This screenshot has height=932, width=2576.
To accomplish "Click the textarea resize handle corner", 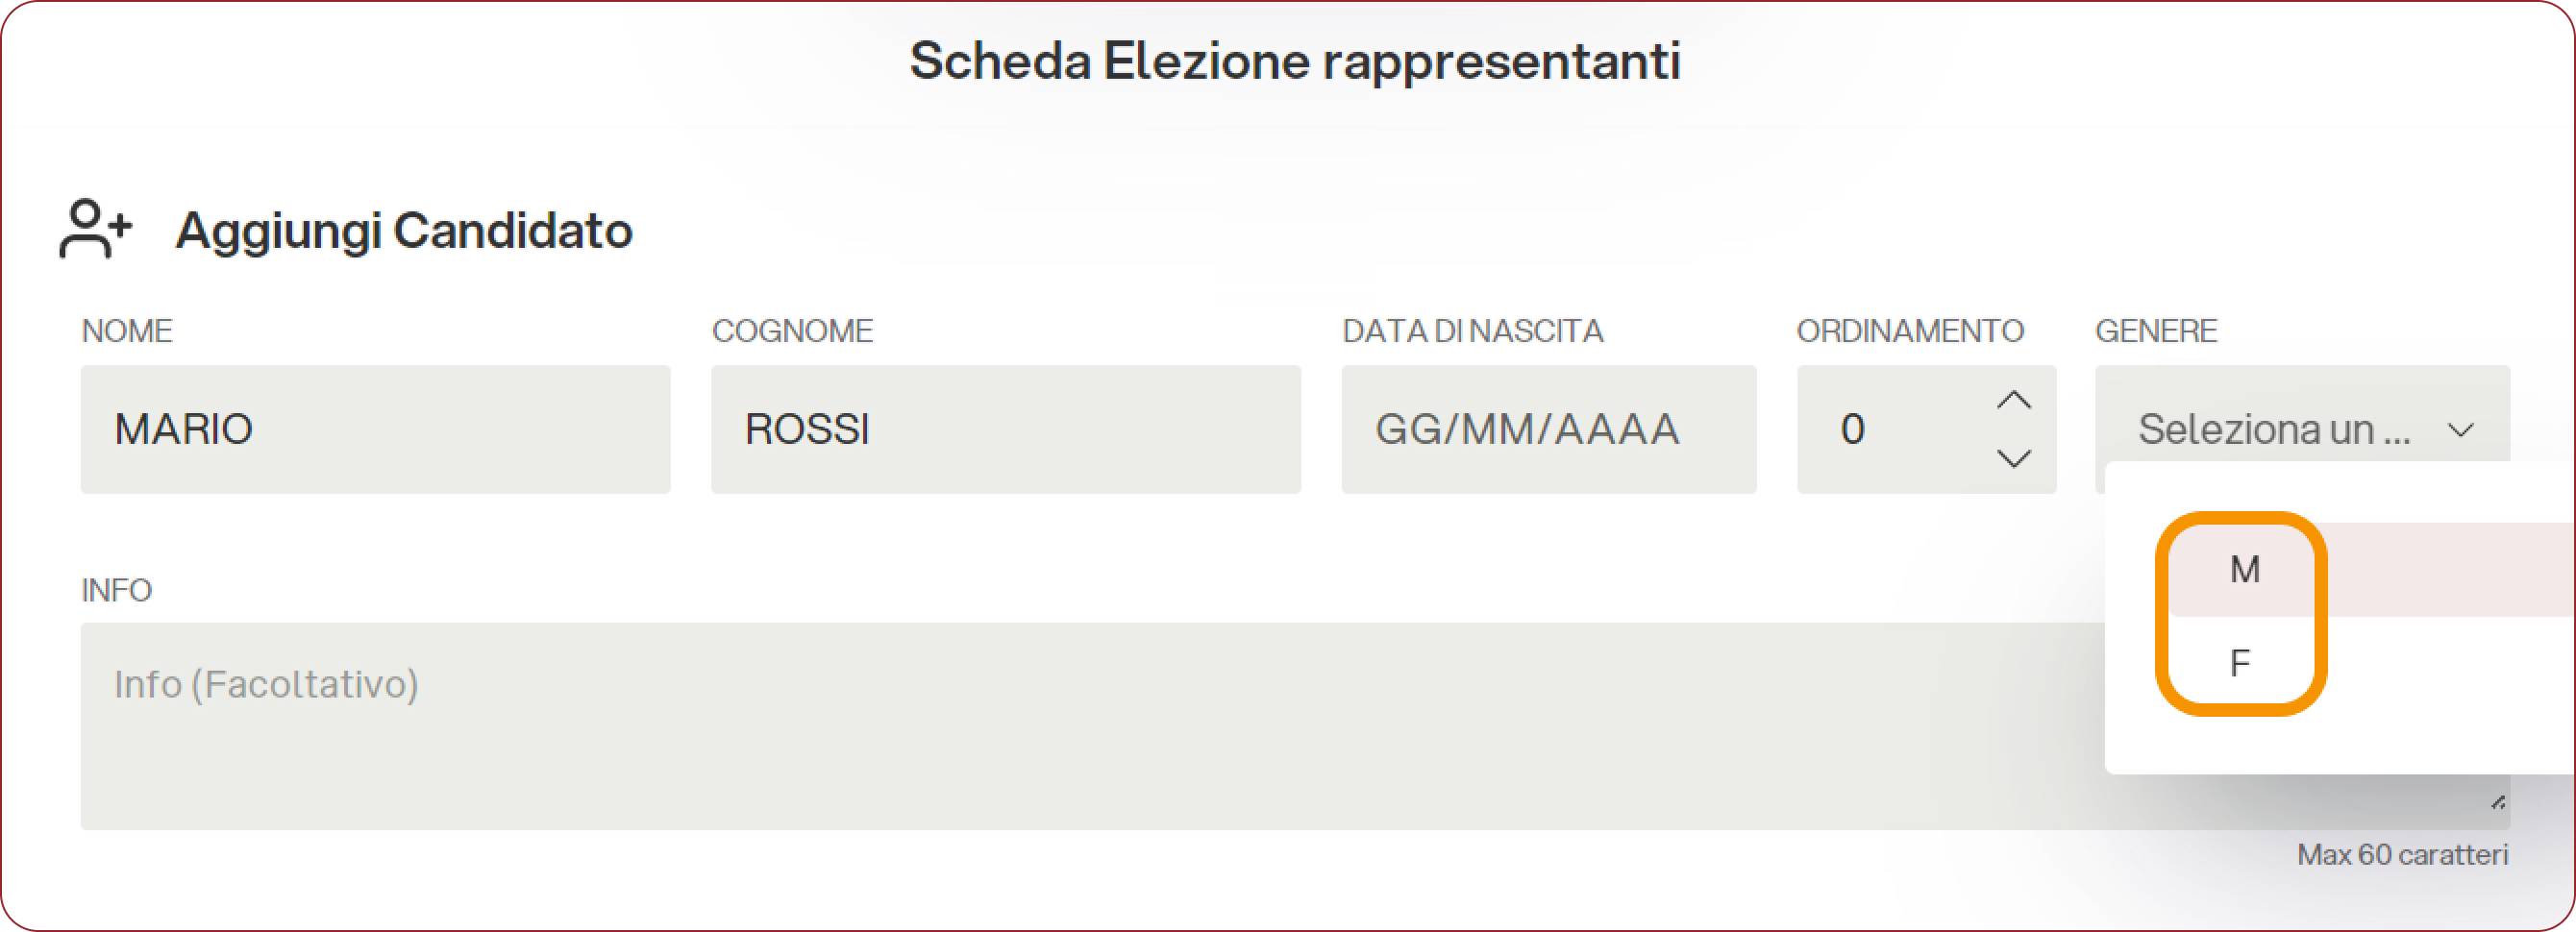I will (x=2497, y=802).
